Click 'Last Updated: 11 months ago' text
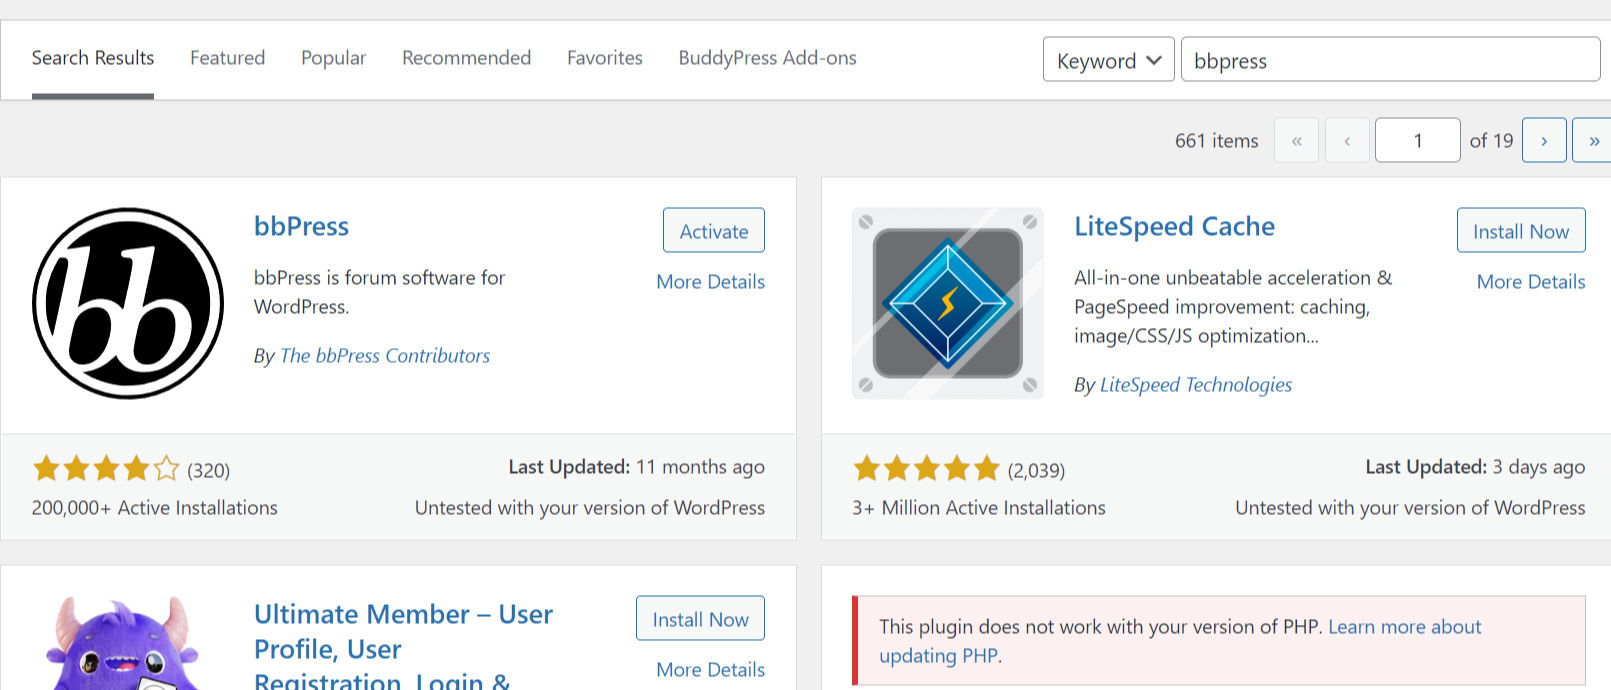 pos(636,467)
